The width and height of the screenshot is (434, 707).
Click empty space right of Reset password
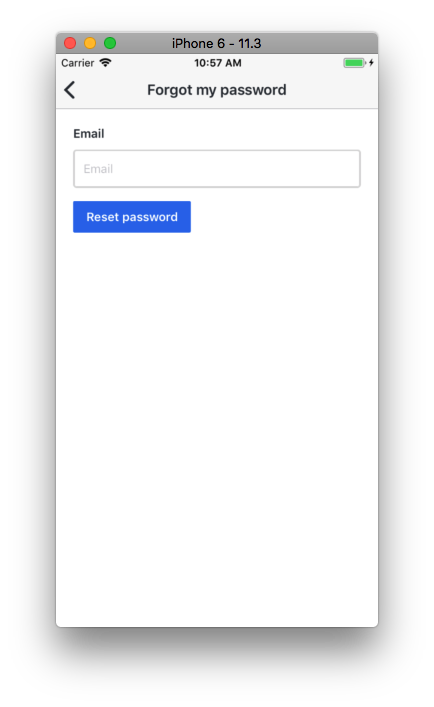pyautogui.click(x=279, y=217)
